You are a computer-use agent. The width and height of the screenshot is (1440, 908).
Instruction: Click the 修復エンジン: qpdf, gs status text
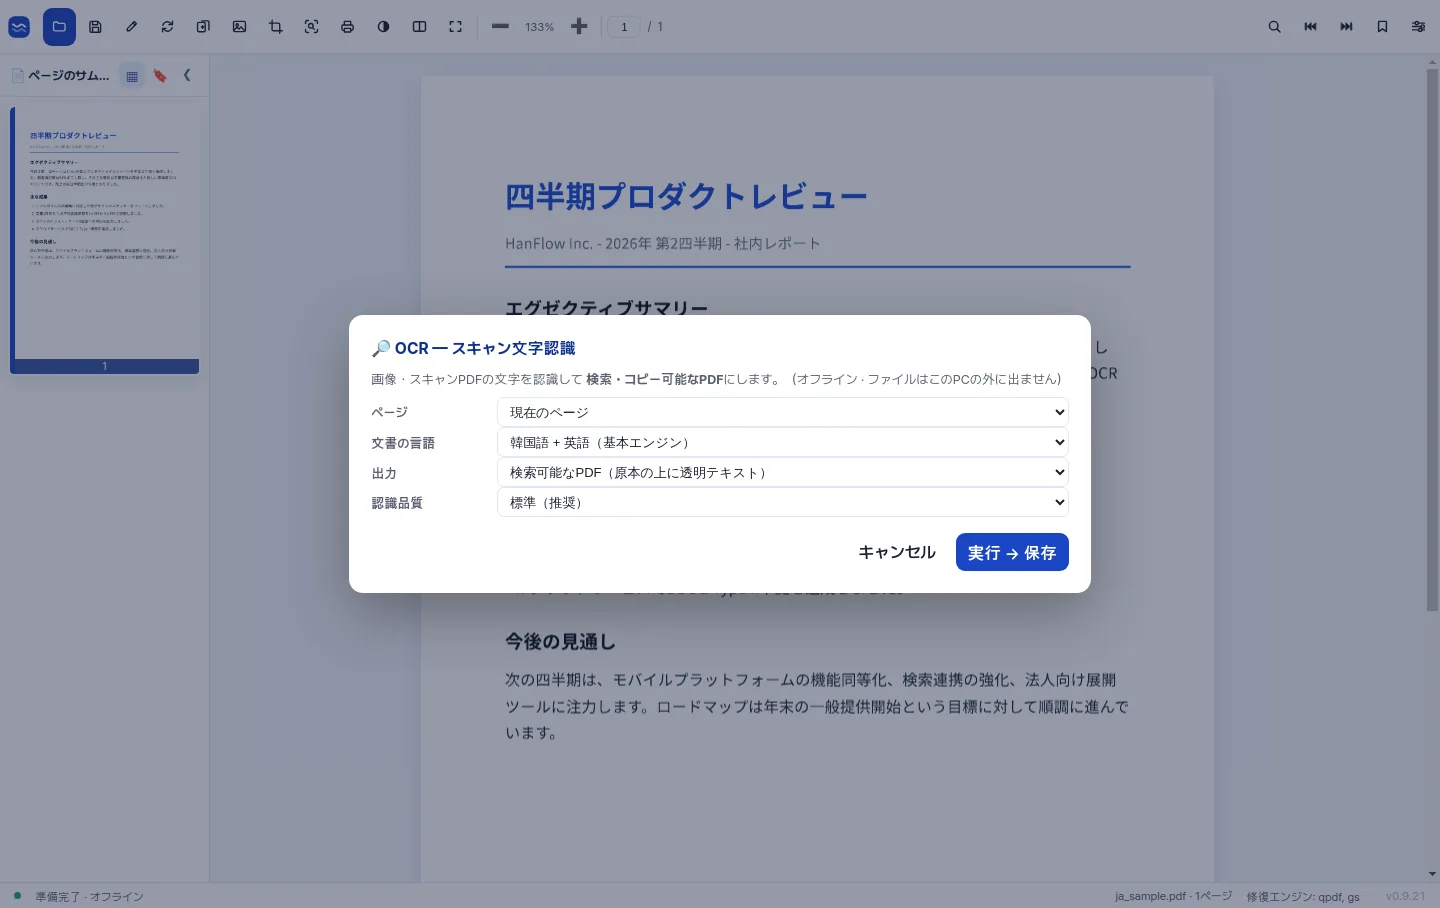click(x=1303, y=896)
